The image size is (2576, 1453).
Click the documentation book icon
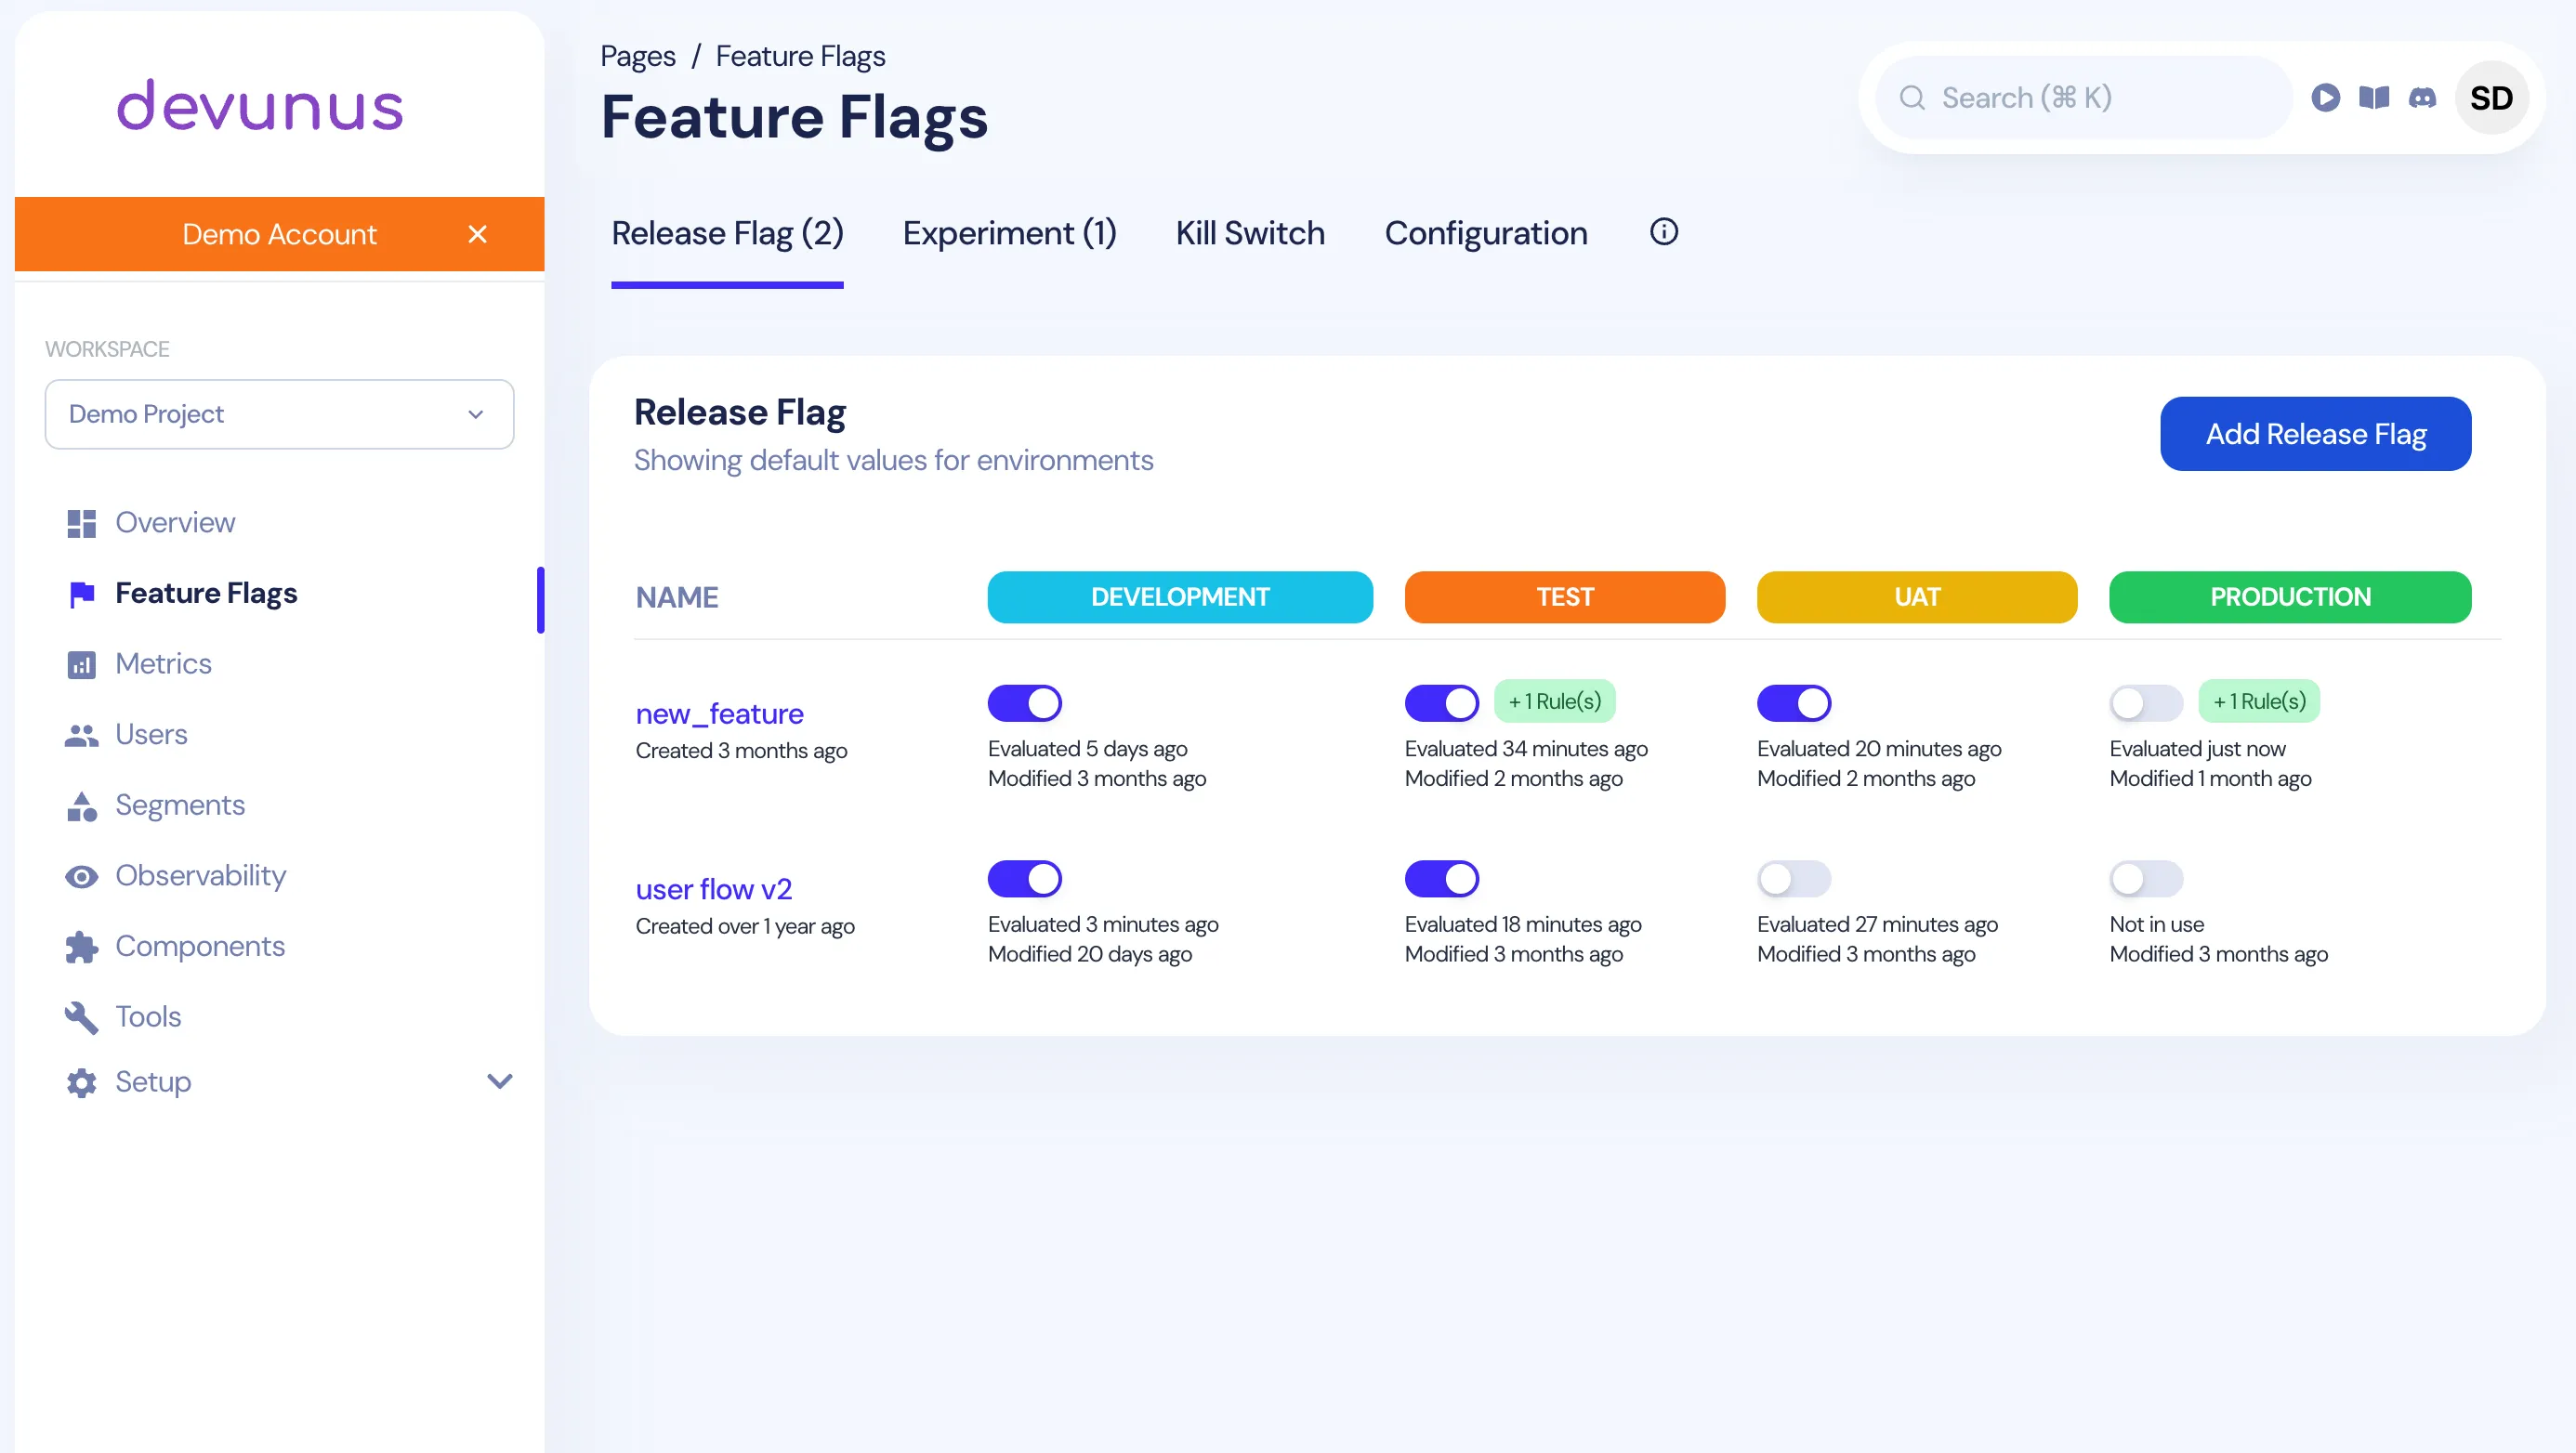point(2374,97)
